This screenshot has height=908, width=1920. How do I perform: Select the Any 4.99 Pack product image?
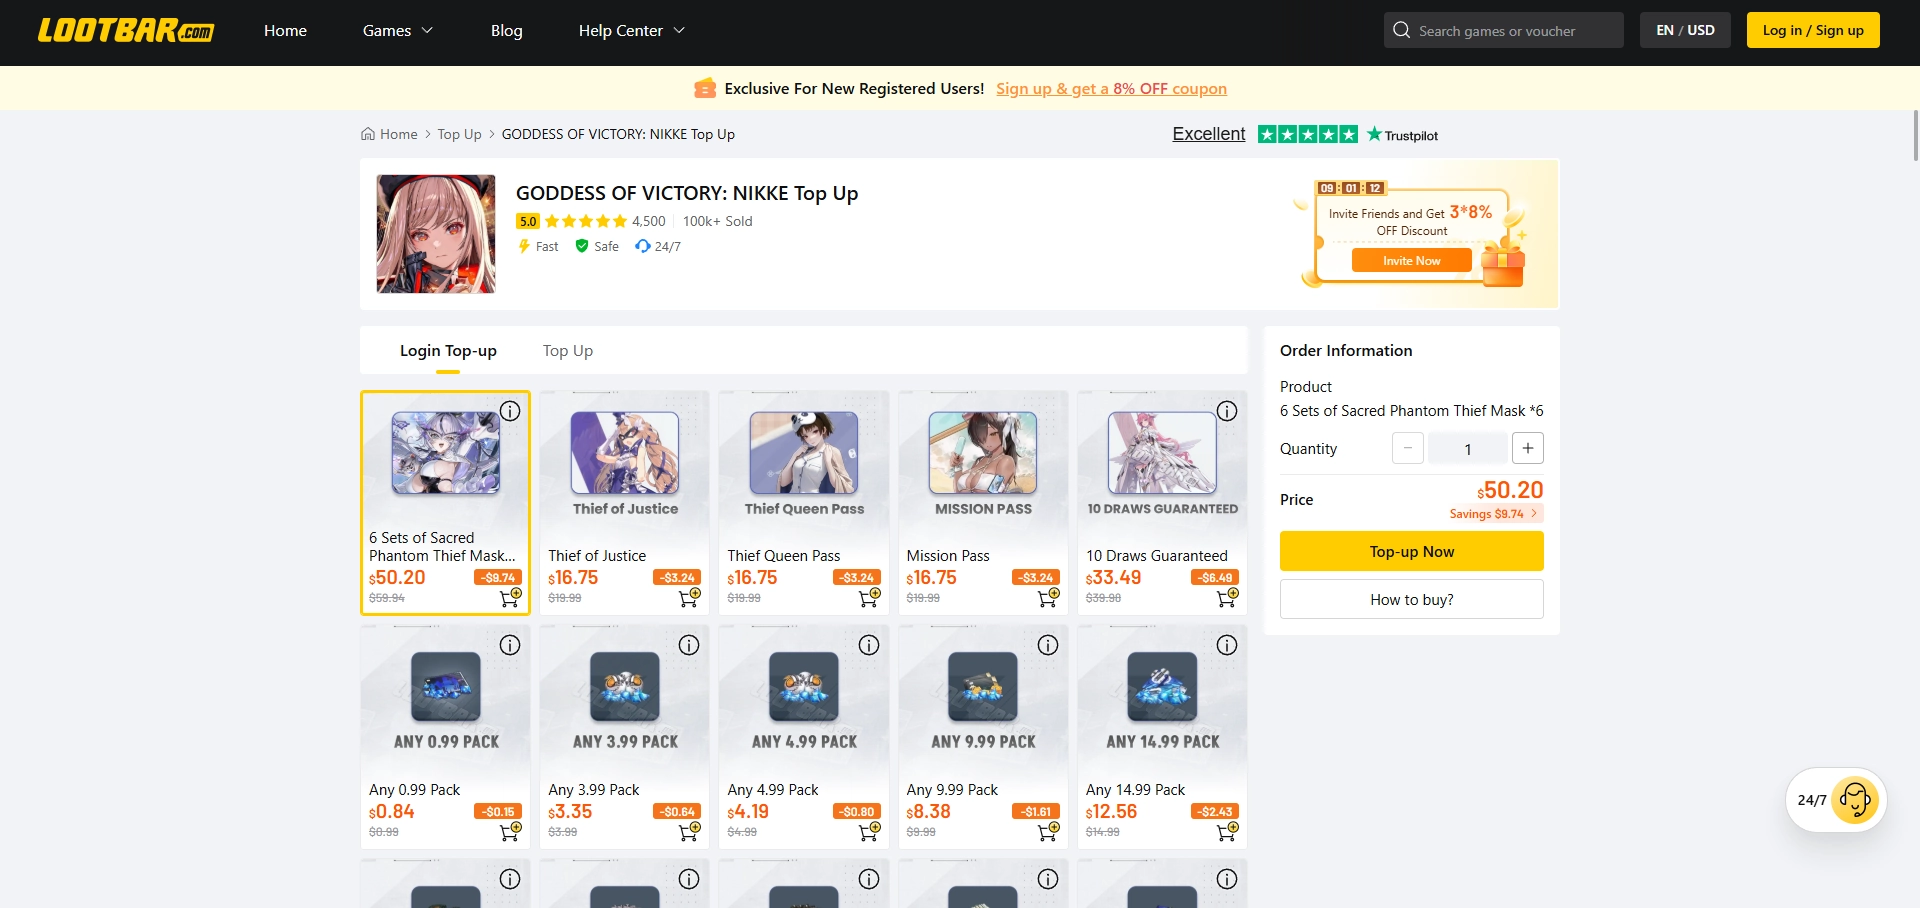pyautogui.click(x=804, y=687)
